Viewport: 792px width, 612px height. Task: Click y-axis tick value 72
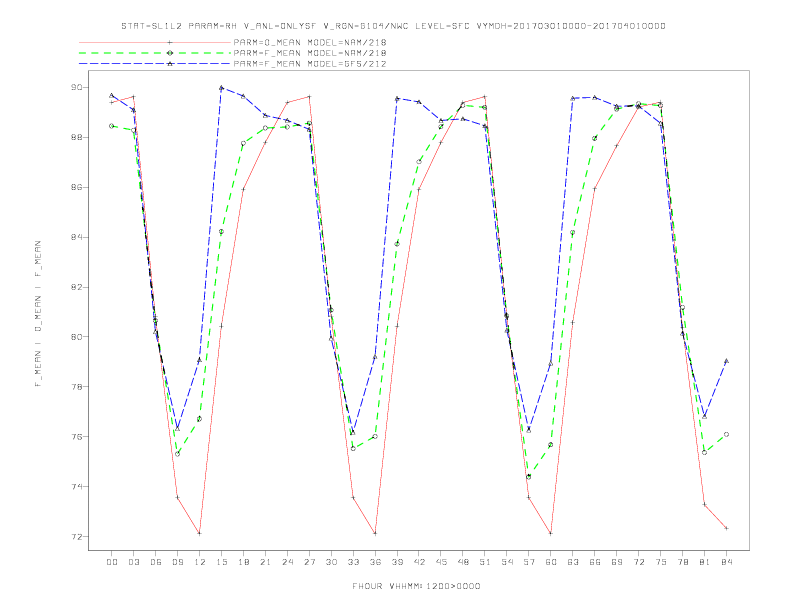tap(76, 537)
